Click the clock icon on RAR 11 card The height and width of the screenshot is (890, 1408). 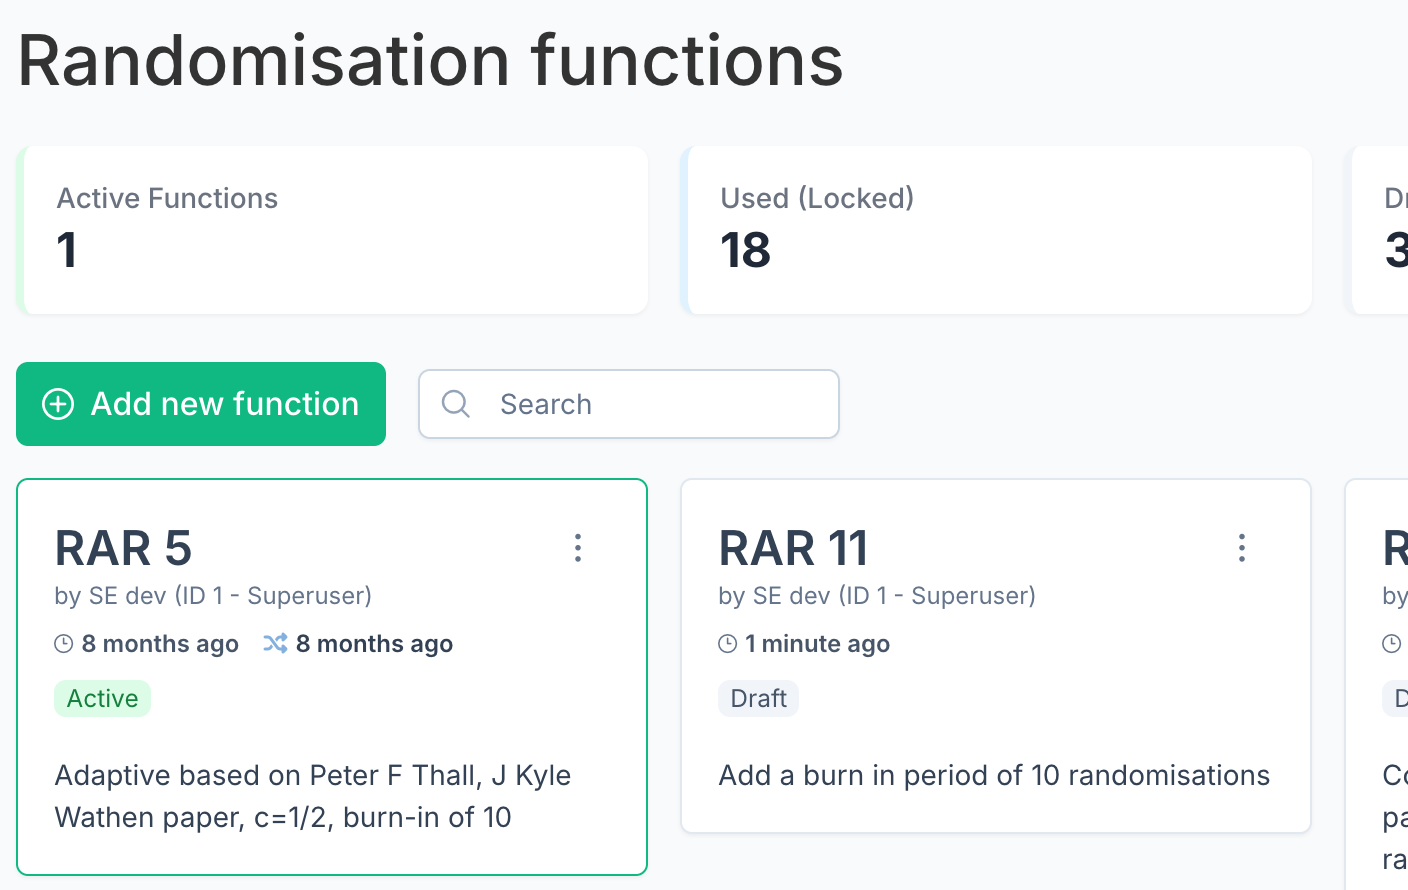(x=728, y=644)
